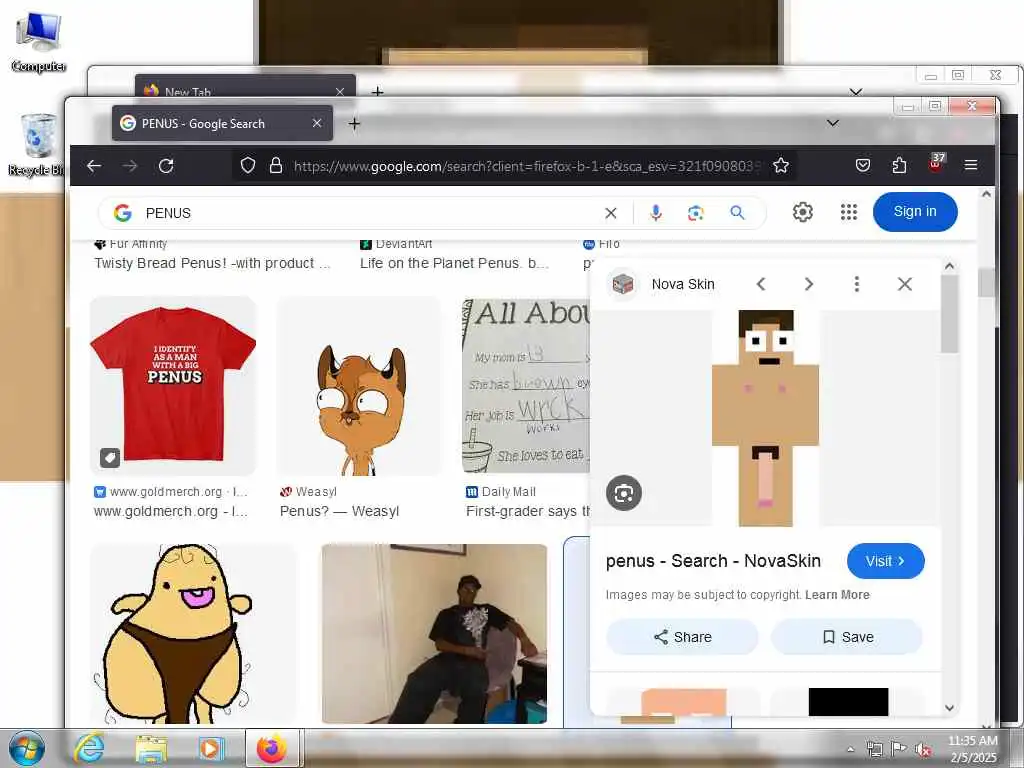Viewport: 1024px width, 768px height.
Task: Open the red T-shirt thumbnail
Action: coord(173,386)
